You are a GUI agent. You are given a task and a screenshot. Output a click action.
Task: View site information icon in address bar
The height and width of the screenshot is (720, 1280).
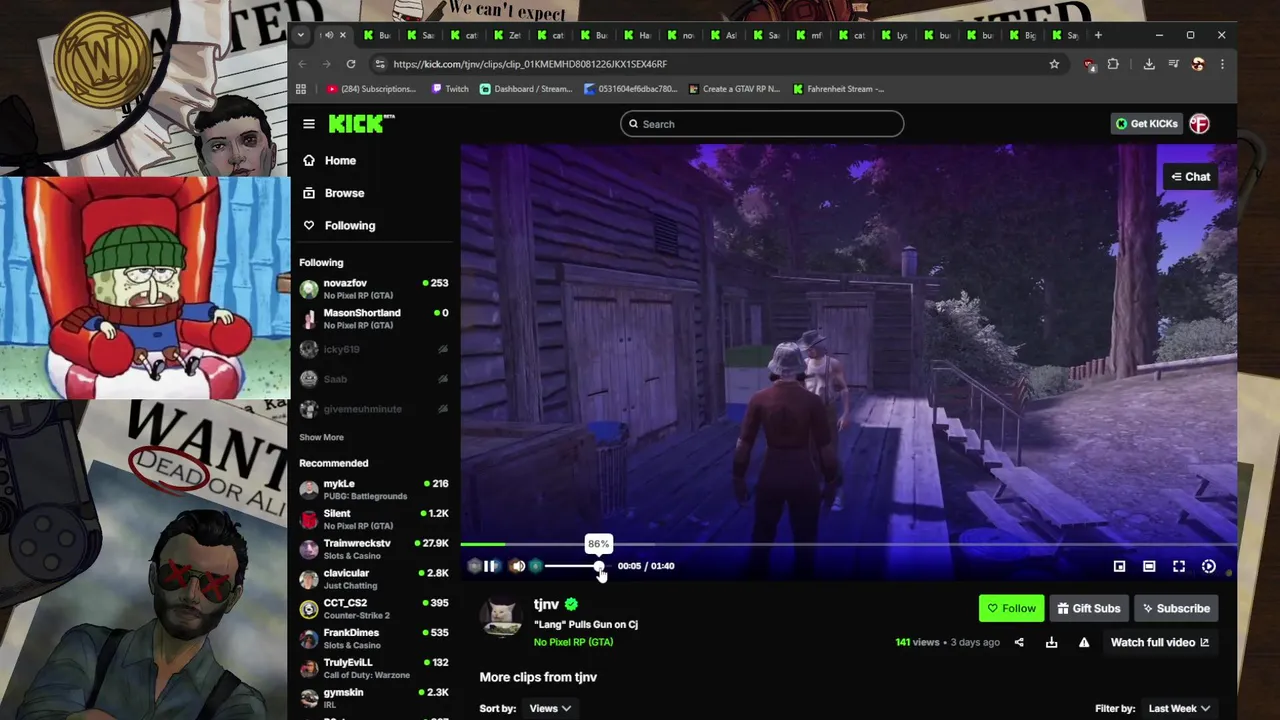pyautogui.click(x=379, y=64)
